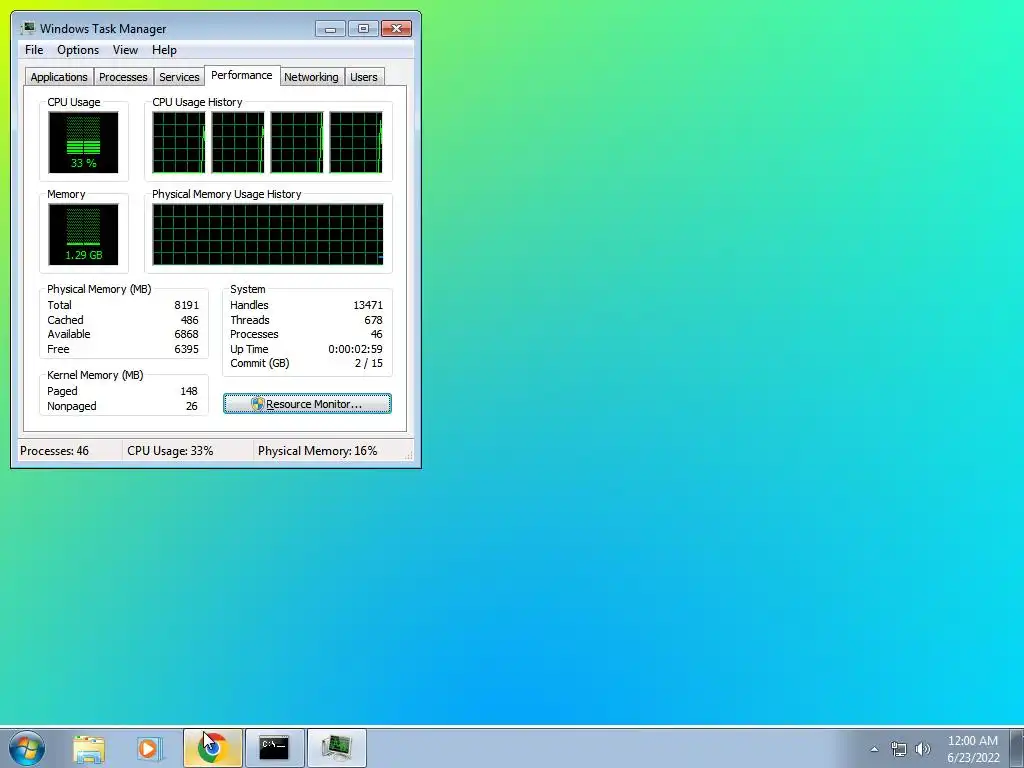
Task: Click the CPU Usage 33 % gauge
Action: [x=84, y=142]
